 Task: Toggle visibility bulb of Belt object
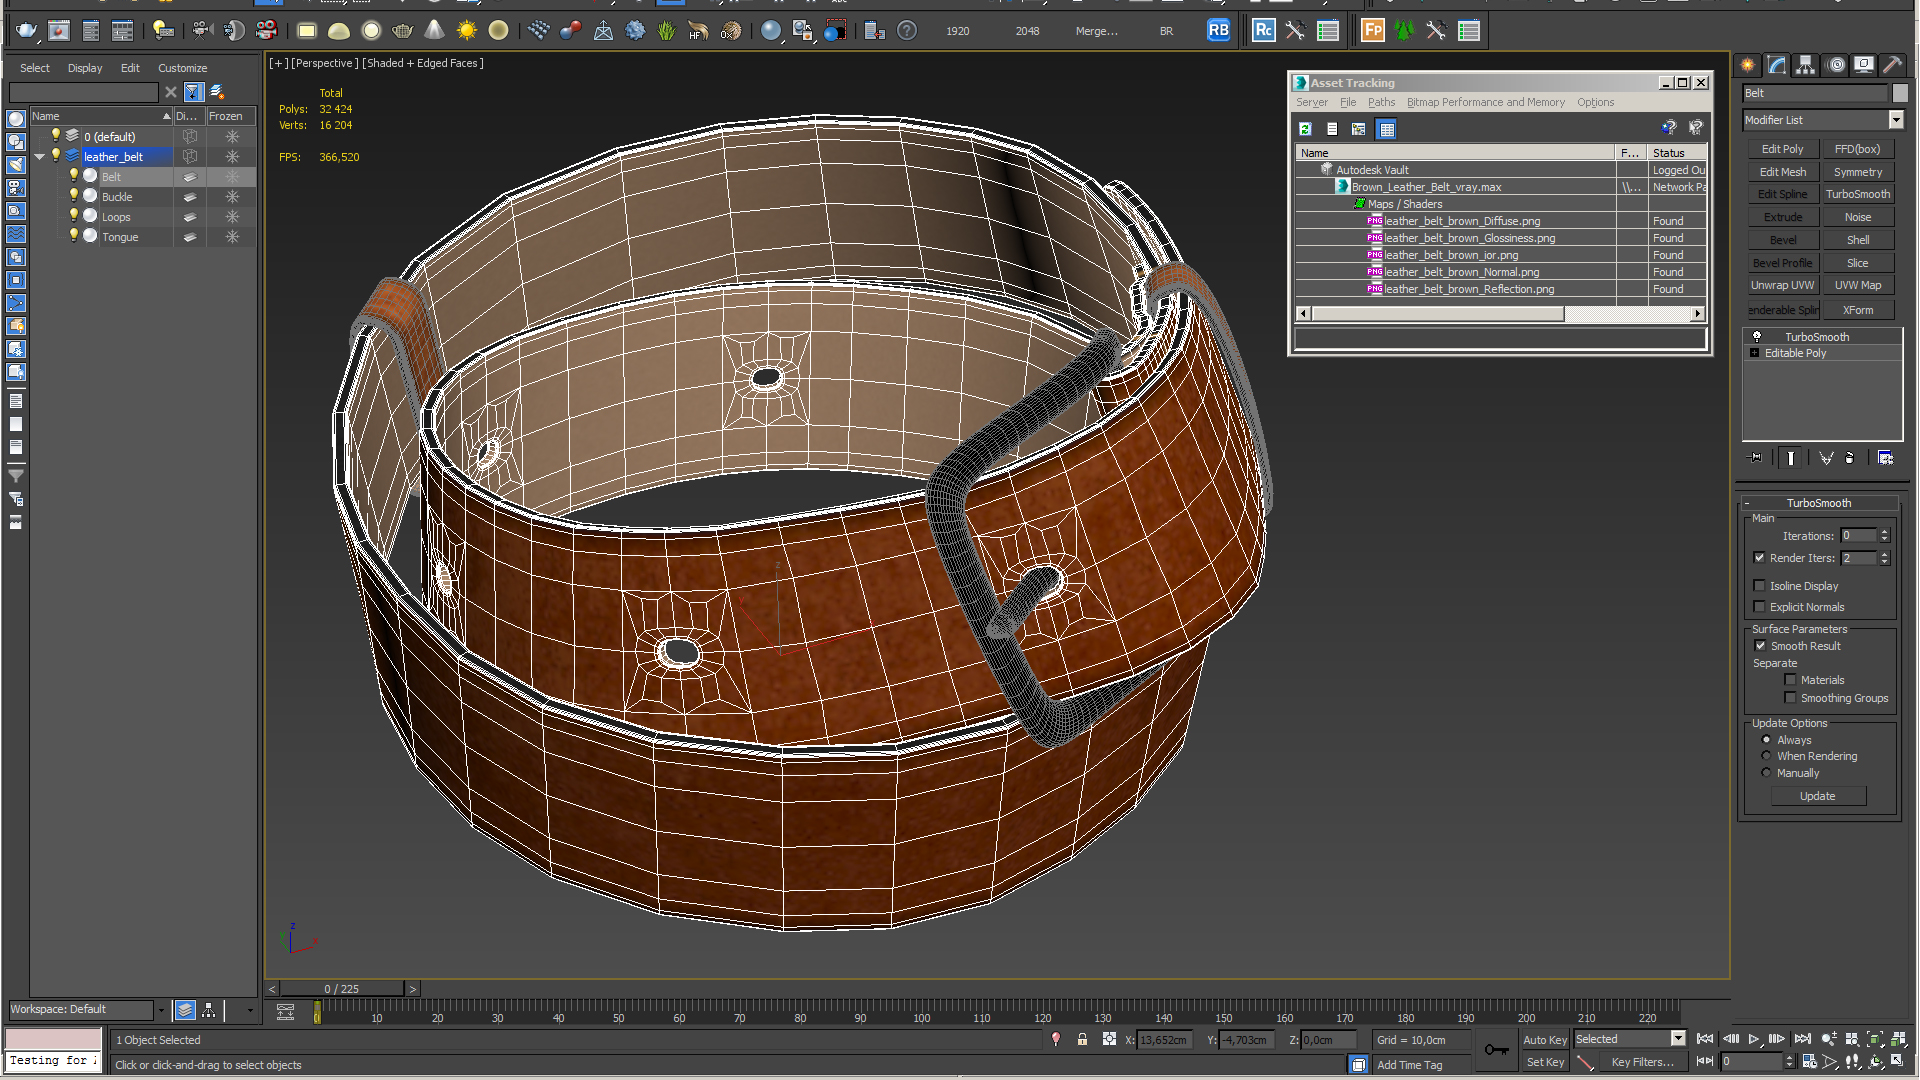pyautogui.click(x=73, y=176)
